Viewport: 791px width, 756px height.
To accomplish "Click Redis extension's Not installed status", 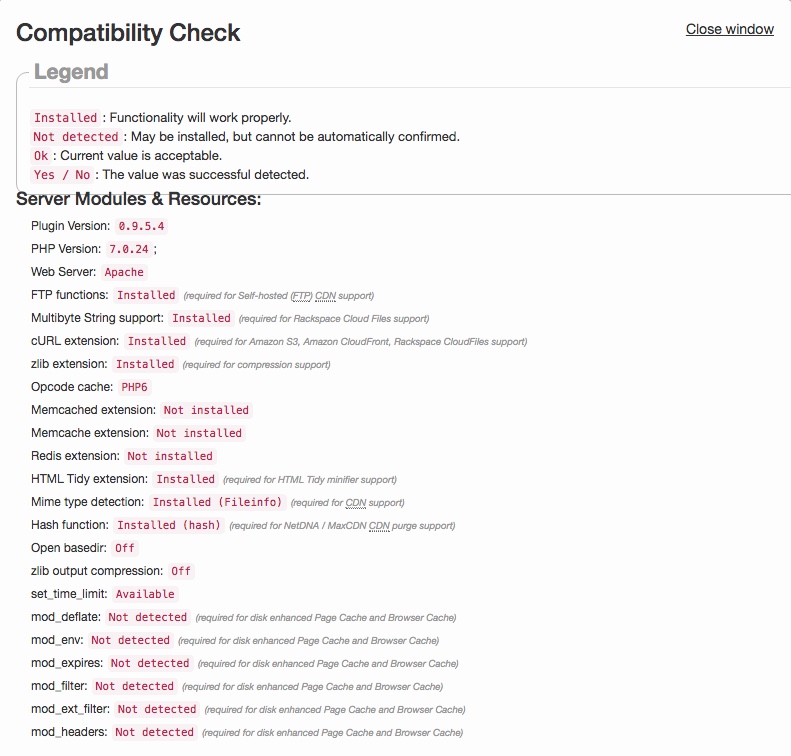I will pyautogui.click(x=170, y=456).
